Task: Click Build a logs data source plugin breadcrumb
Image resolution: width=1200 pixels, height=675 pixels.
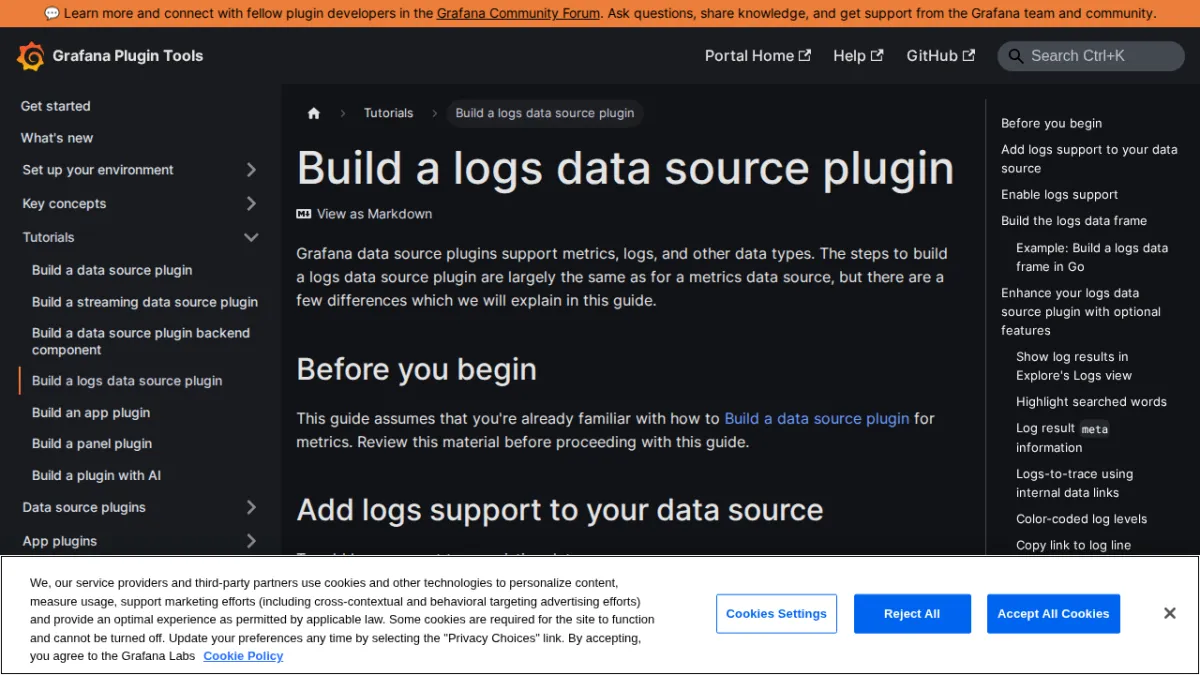Action: [x=545, y=113]
